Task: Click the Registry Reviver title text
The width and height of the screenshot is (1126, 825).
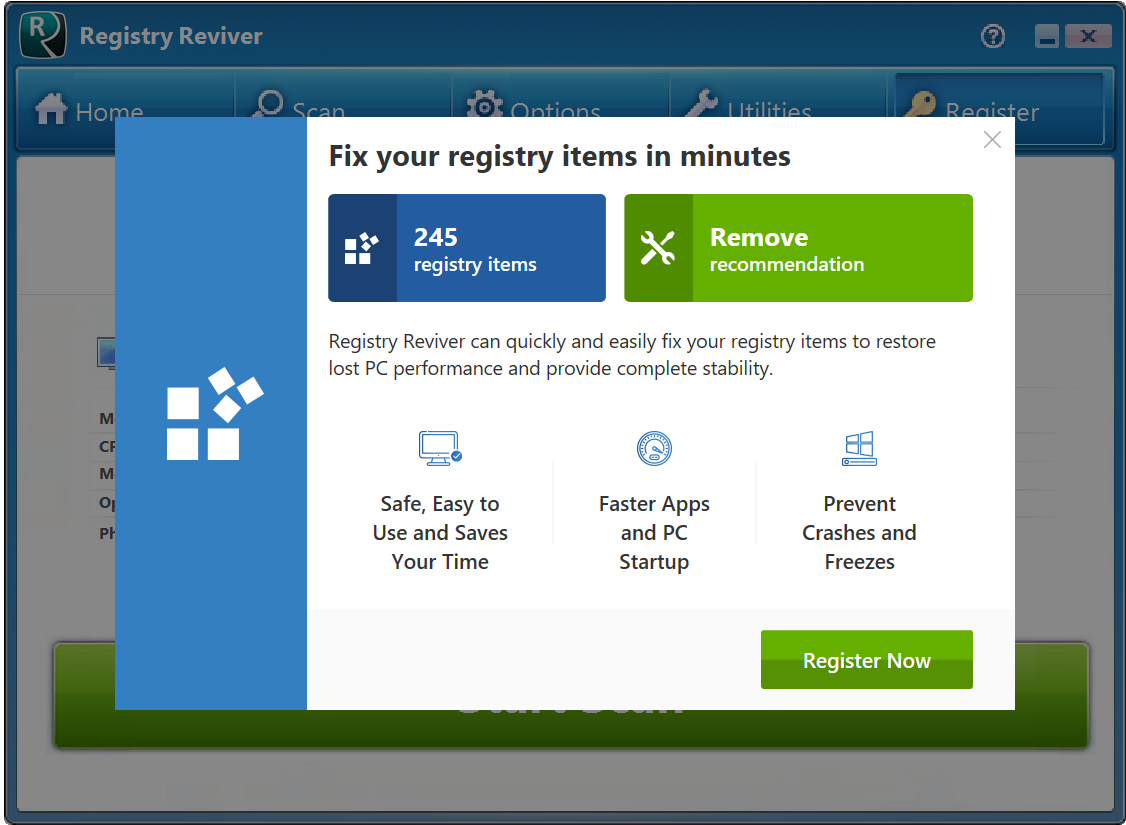Action: pos(171,36)
